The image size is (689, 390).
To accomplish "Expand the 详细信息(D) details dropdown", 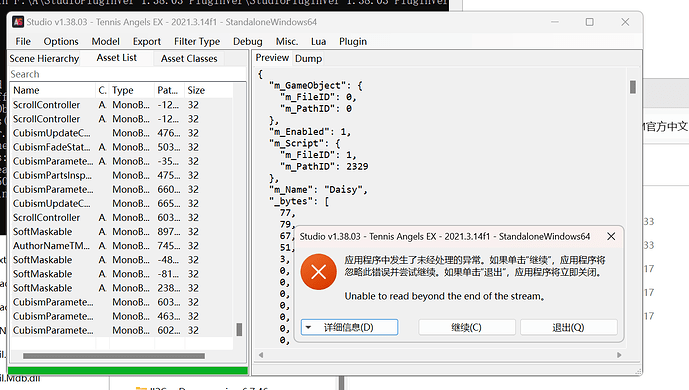I will (x=349, y=327).
